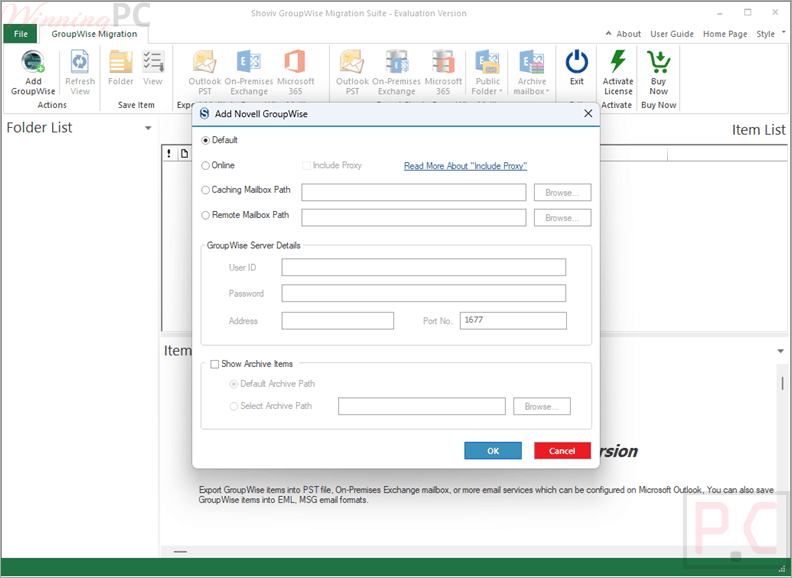
Task: Click the Activate License icon
Action: click(x=618, y=62)
